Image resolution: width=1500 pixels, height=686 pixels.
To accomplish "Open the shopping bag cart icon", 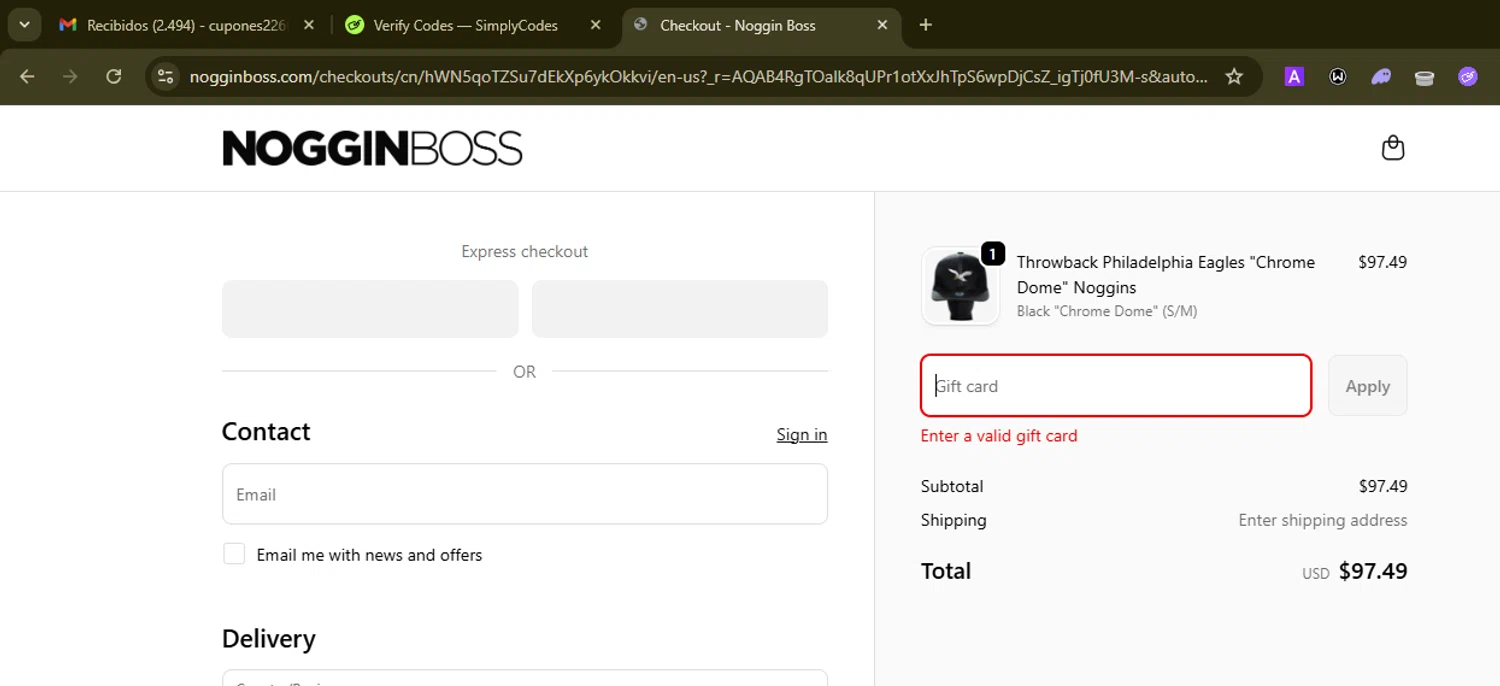I will click(x=1392, y=148).
